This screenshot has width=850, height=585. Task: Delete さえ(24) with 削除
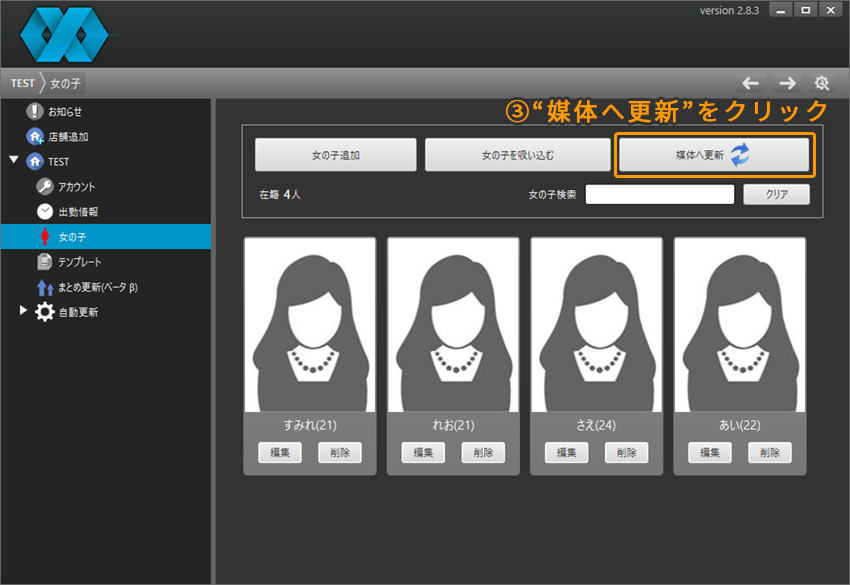tap(627, 452)
